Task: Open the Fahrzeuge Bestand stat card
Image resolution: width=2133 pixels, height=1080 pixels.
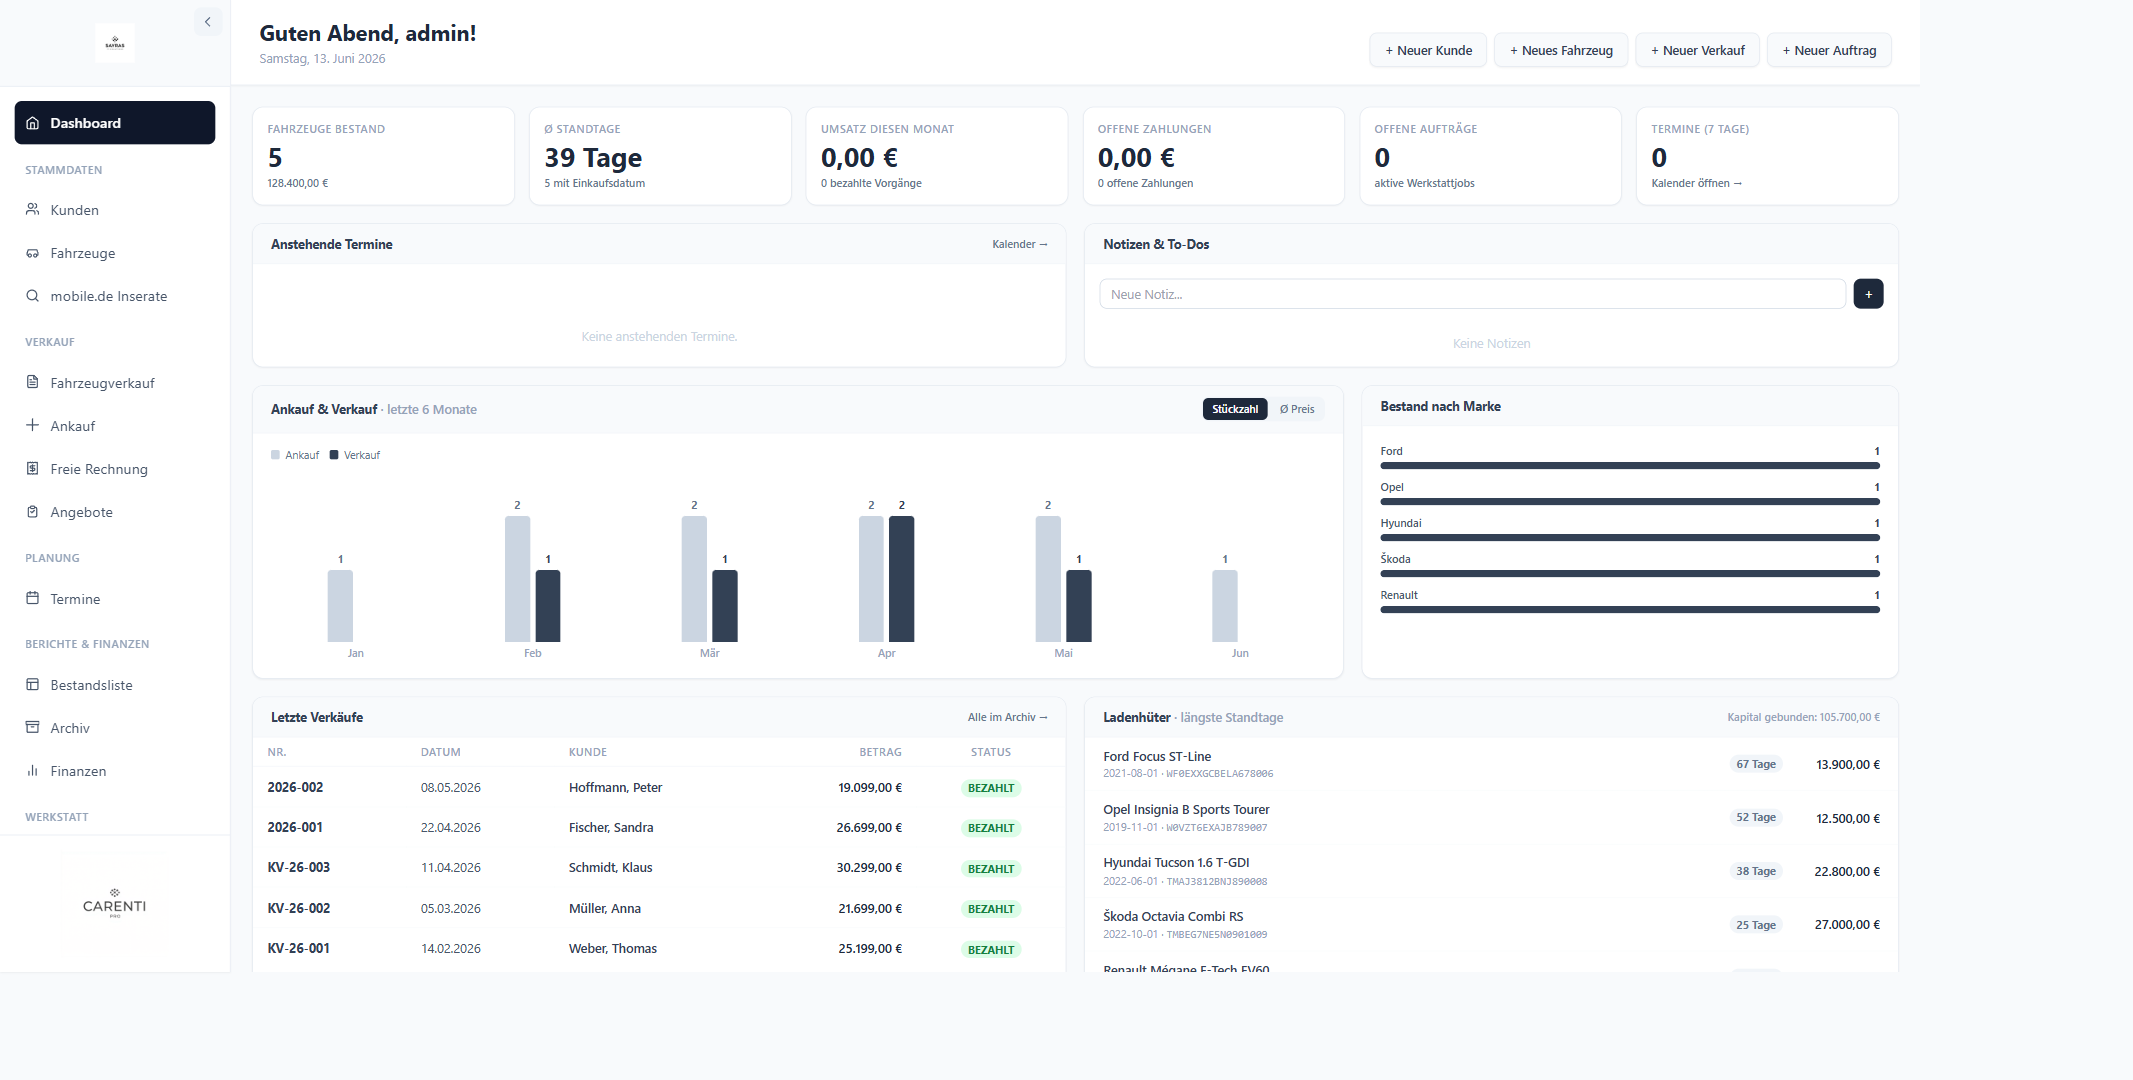Action: (383, 156)
